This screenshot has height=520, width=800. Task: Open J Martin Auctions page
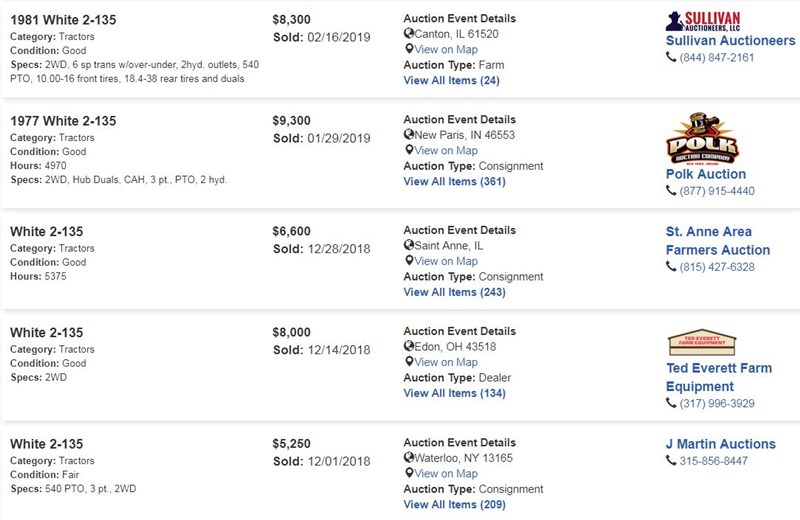coord(720,444)
